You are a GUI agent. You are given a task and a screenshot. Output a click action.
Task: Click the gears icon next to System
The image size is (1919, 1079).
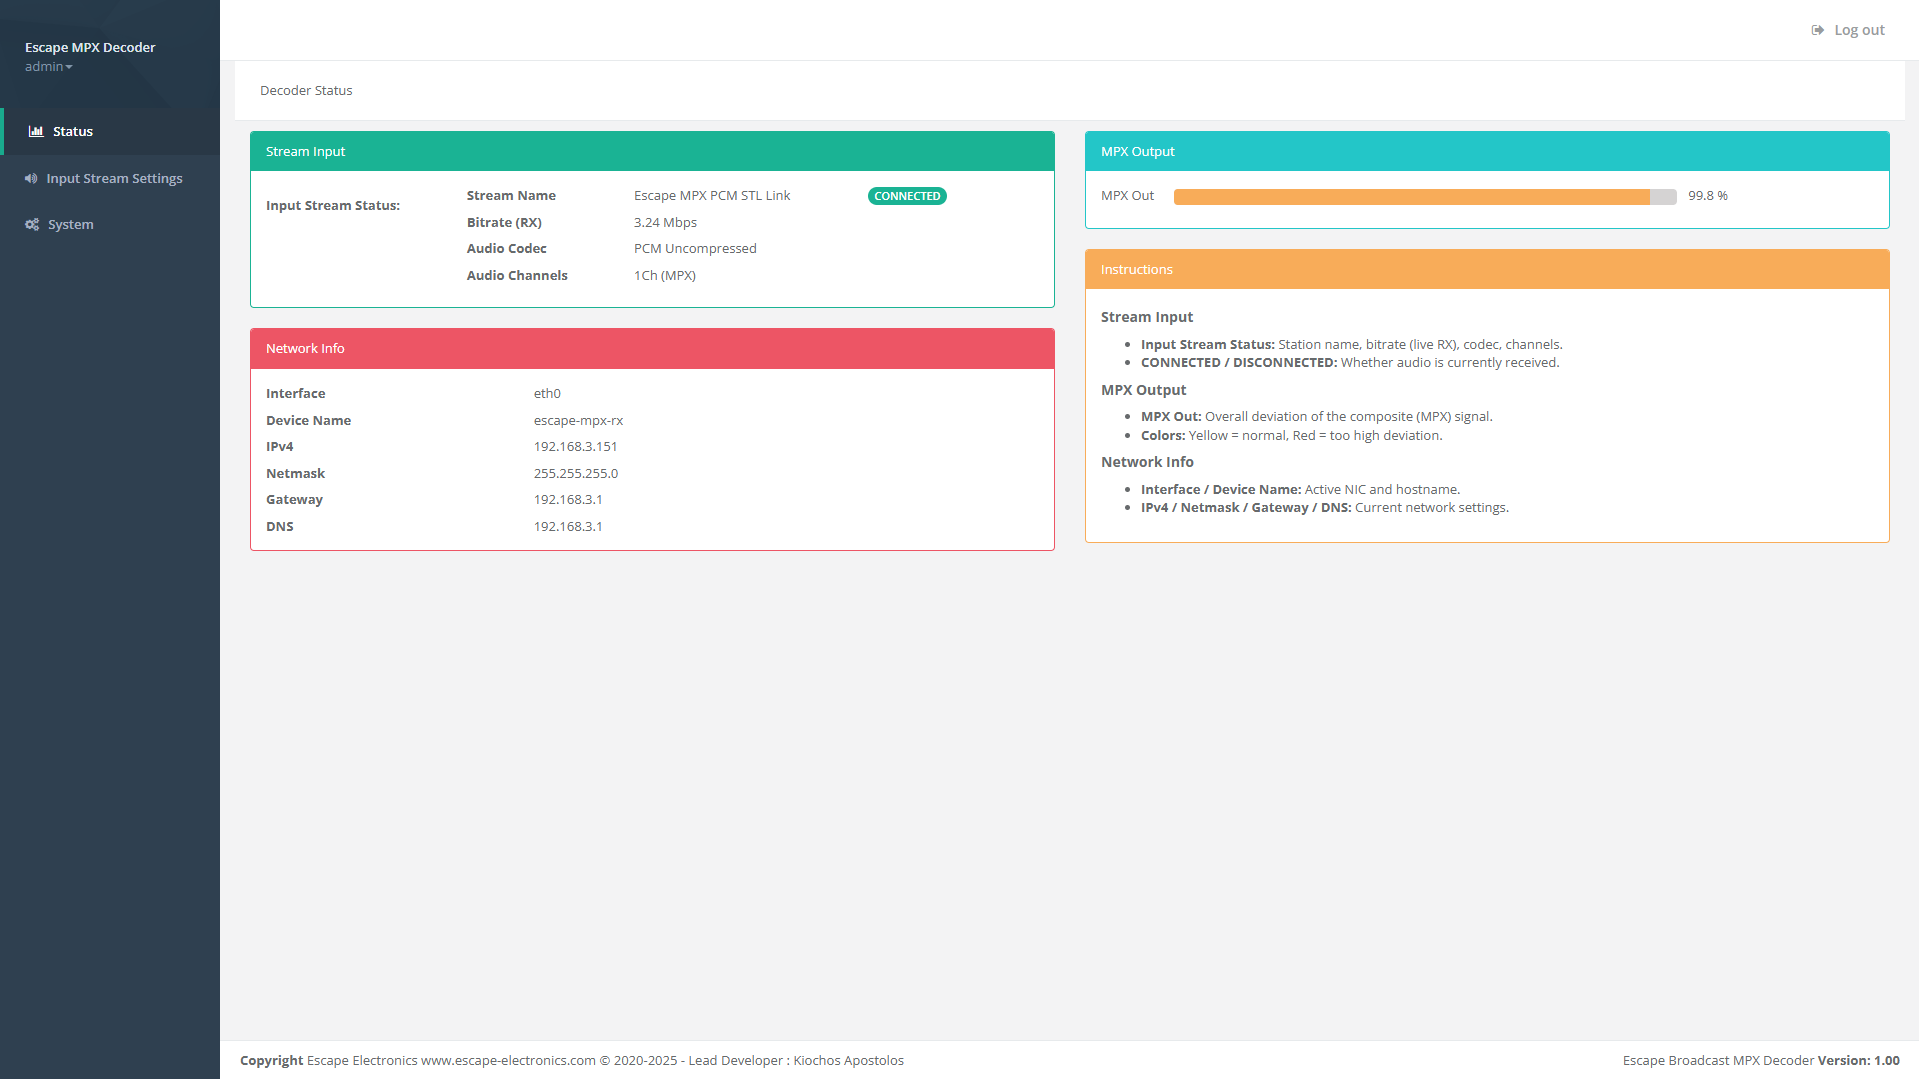32,224
